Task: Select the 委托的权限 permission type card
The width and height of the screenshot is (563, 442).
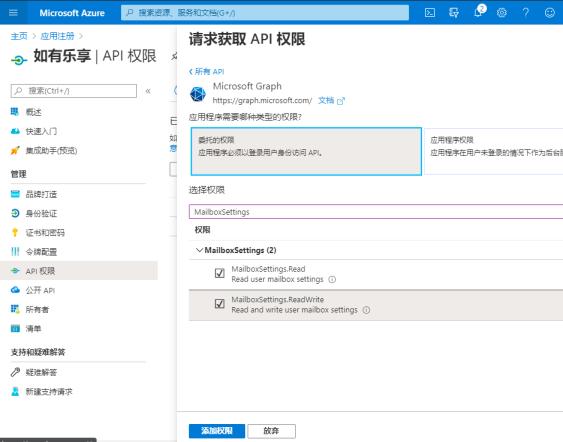Action: (x=306, y=151)
